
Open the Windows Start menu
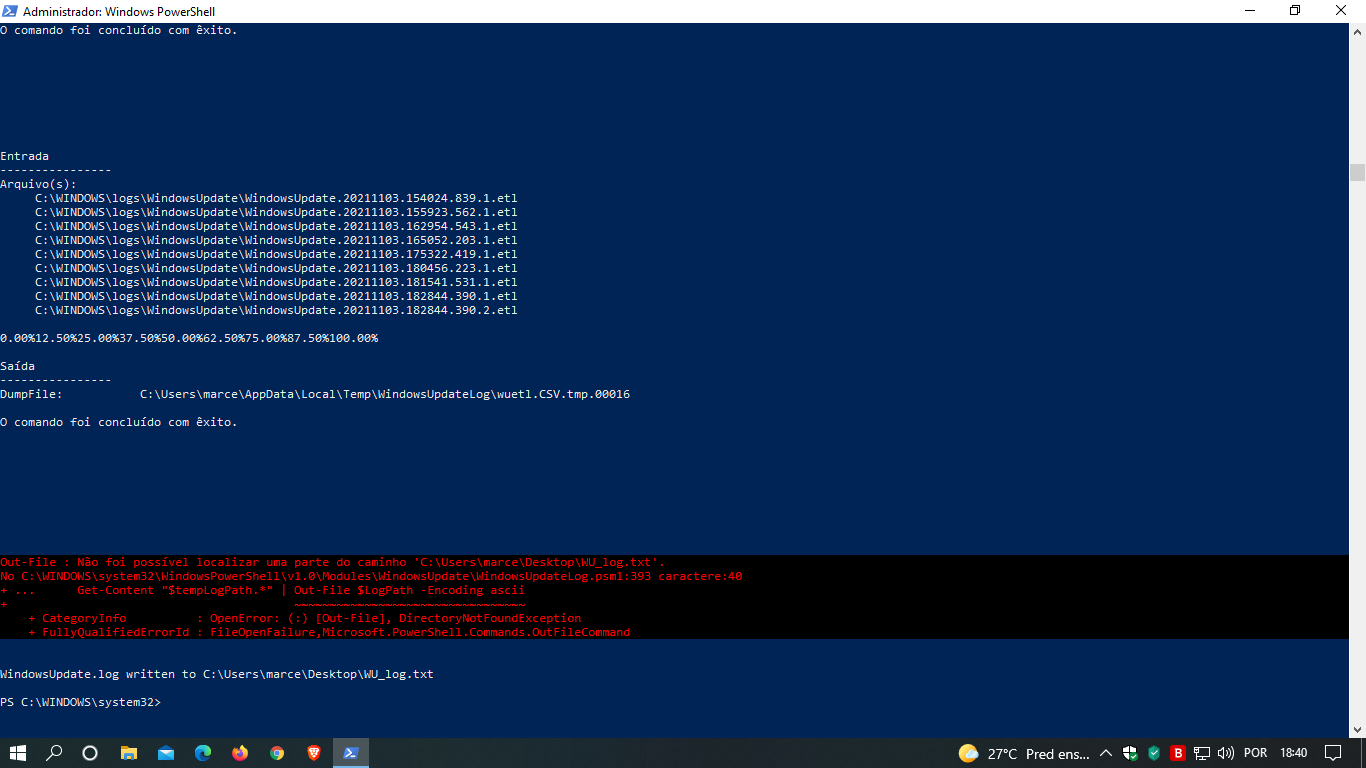pyautogui.click(x=17, y=753)
